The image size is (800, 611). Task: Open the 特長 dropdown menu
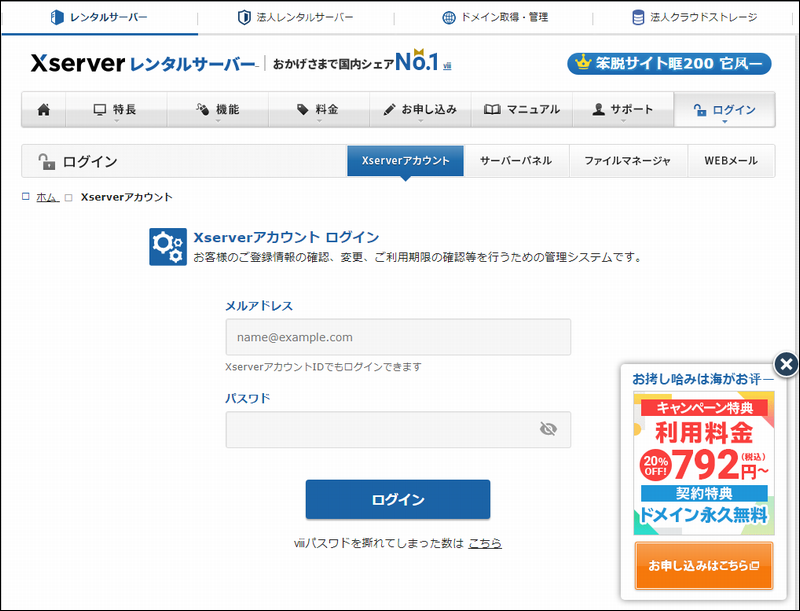point(116,110)
